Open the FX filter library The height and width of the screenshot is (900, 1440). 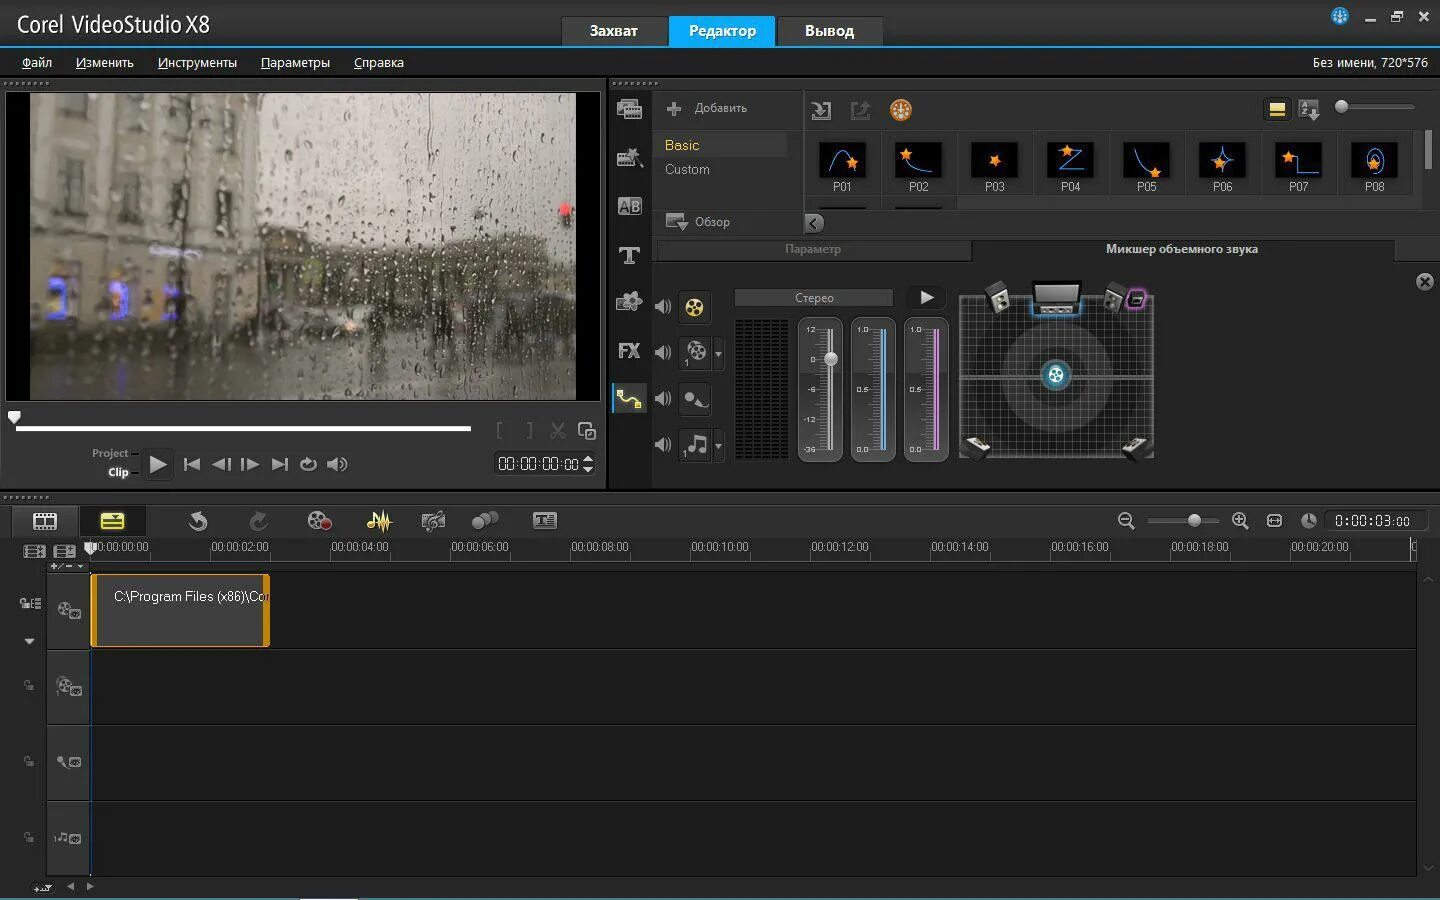coord(629,351)
